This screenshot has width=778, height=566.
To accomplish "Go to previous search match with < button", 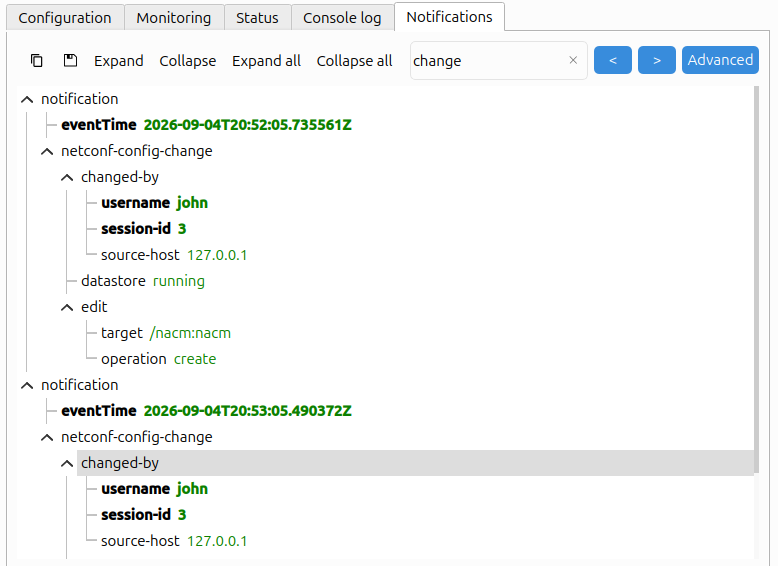I will coord(613,60).
